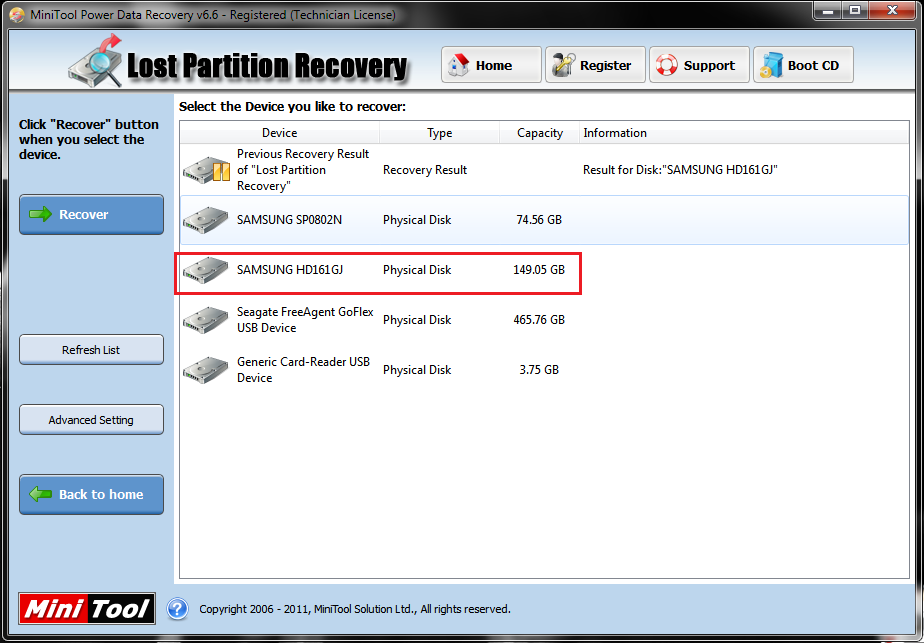This screenshot has height=643, width=924.
Task: Close the MiniTool Power Data Recovery window
Action: 892,11
